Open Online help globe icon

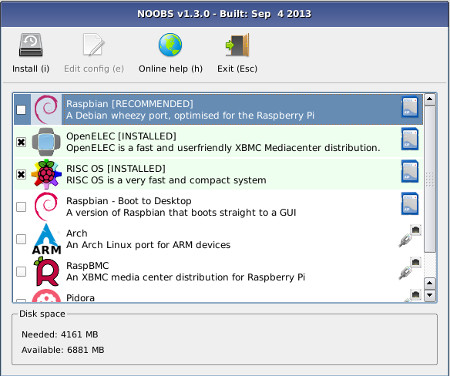click(170, 45)
